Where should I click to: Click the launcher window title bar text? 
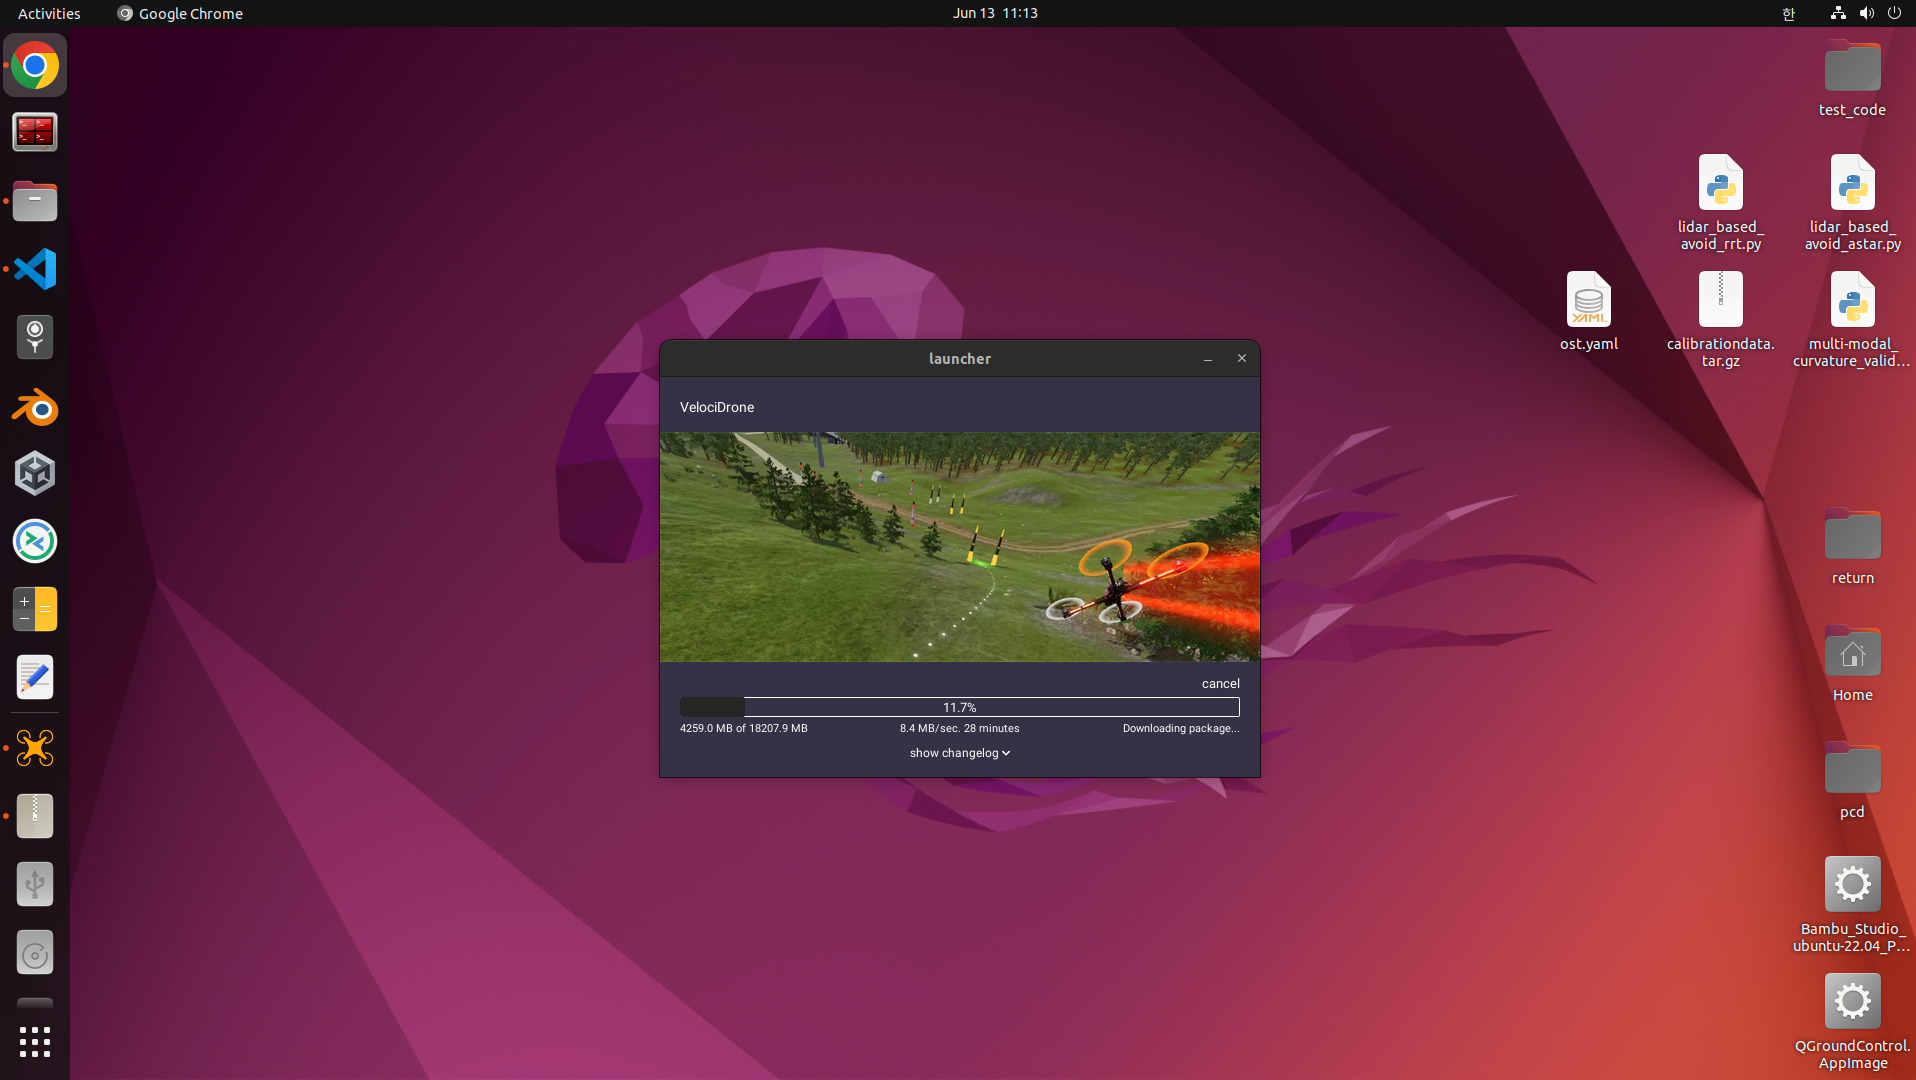tap(960, 358)
